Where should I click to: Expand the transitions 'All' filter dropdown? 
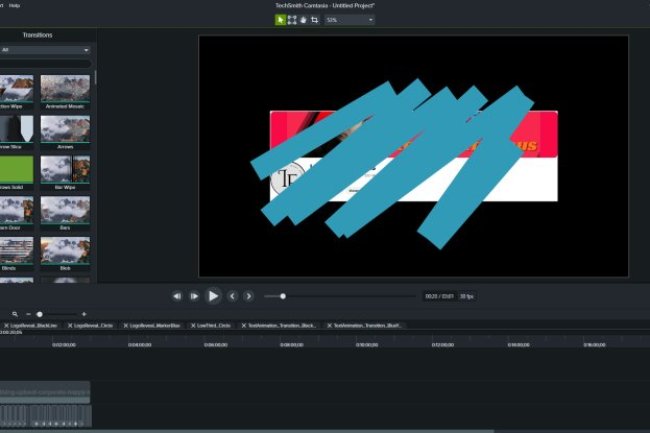45,49
